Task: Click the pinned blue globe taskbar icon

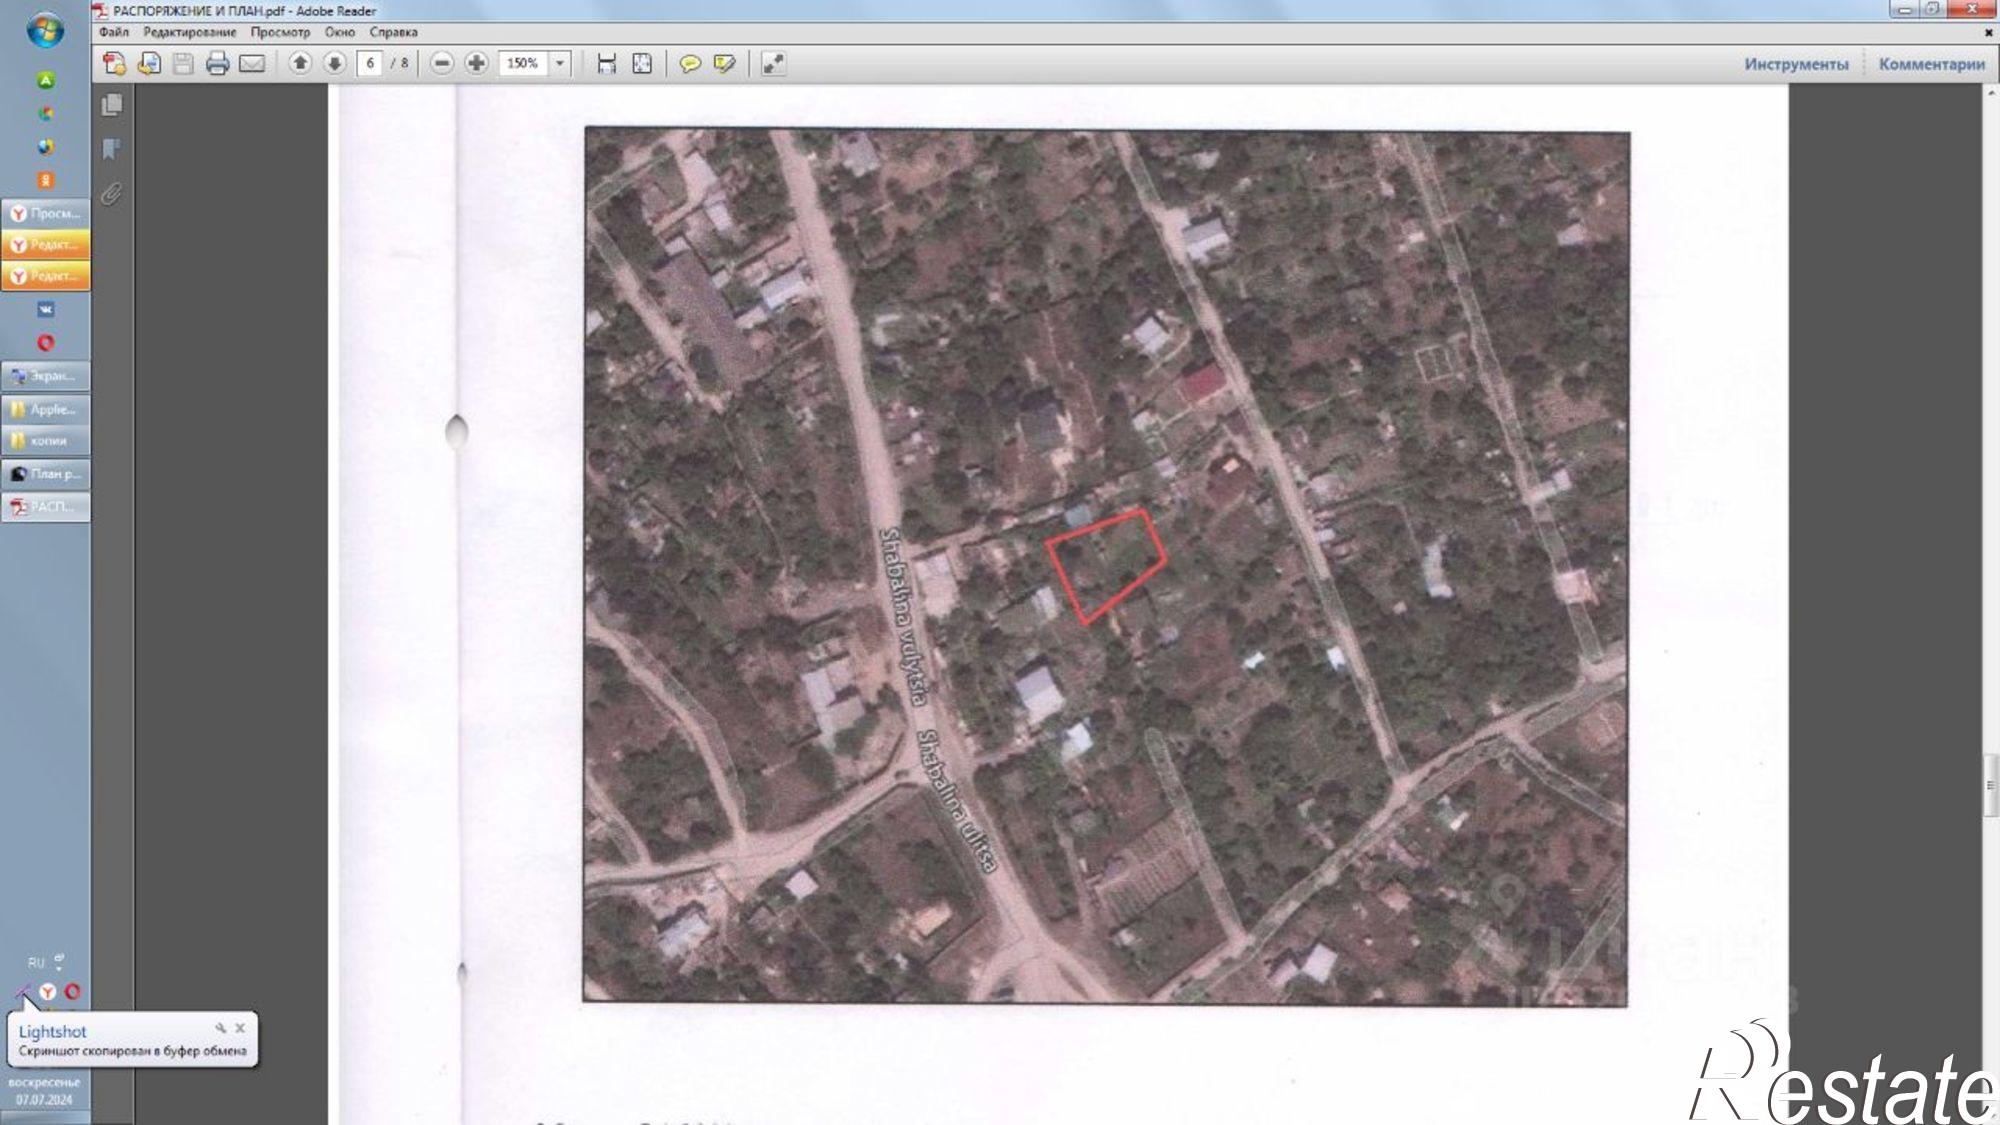Action: point(45,147)
